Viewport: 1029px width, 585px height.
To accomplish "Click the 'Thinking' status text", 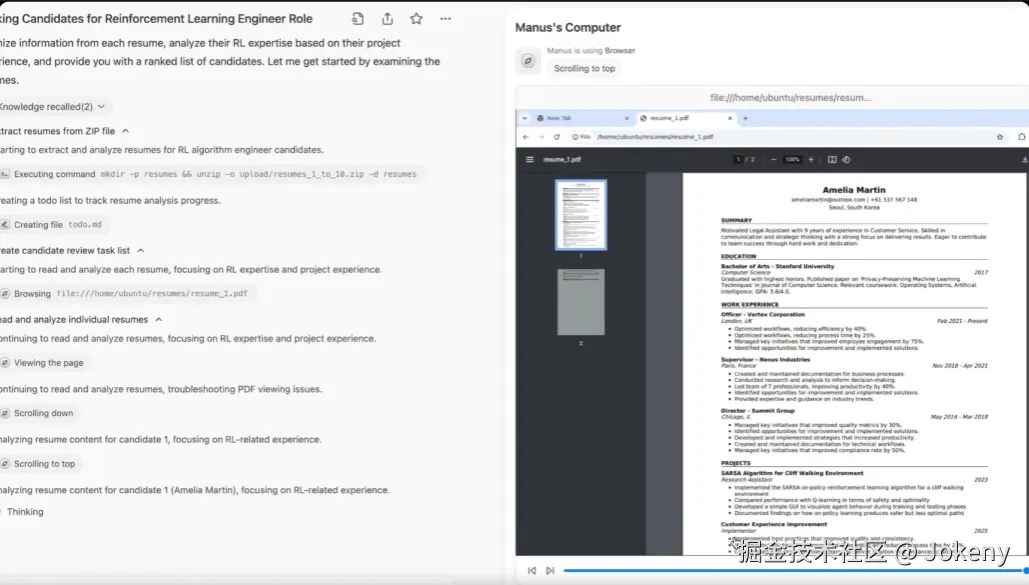I will tap(25, 512).
